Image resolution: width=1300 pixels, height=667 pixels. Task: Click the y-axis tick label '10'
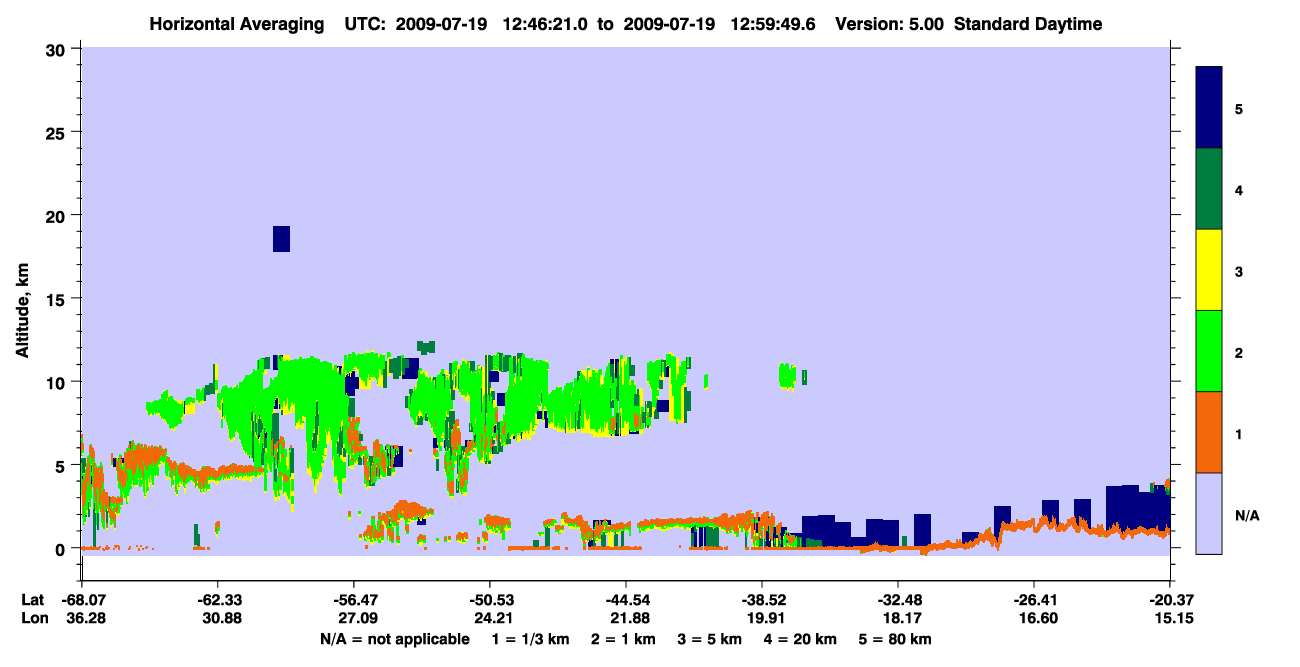pos(58,382)
